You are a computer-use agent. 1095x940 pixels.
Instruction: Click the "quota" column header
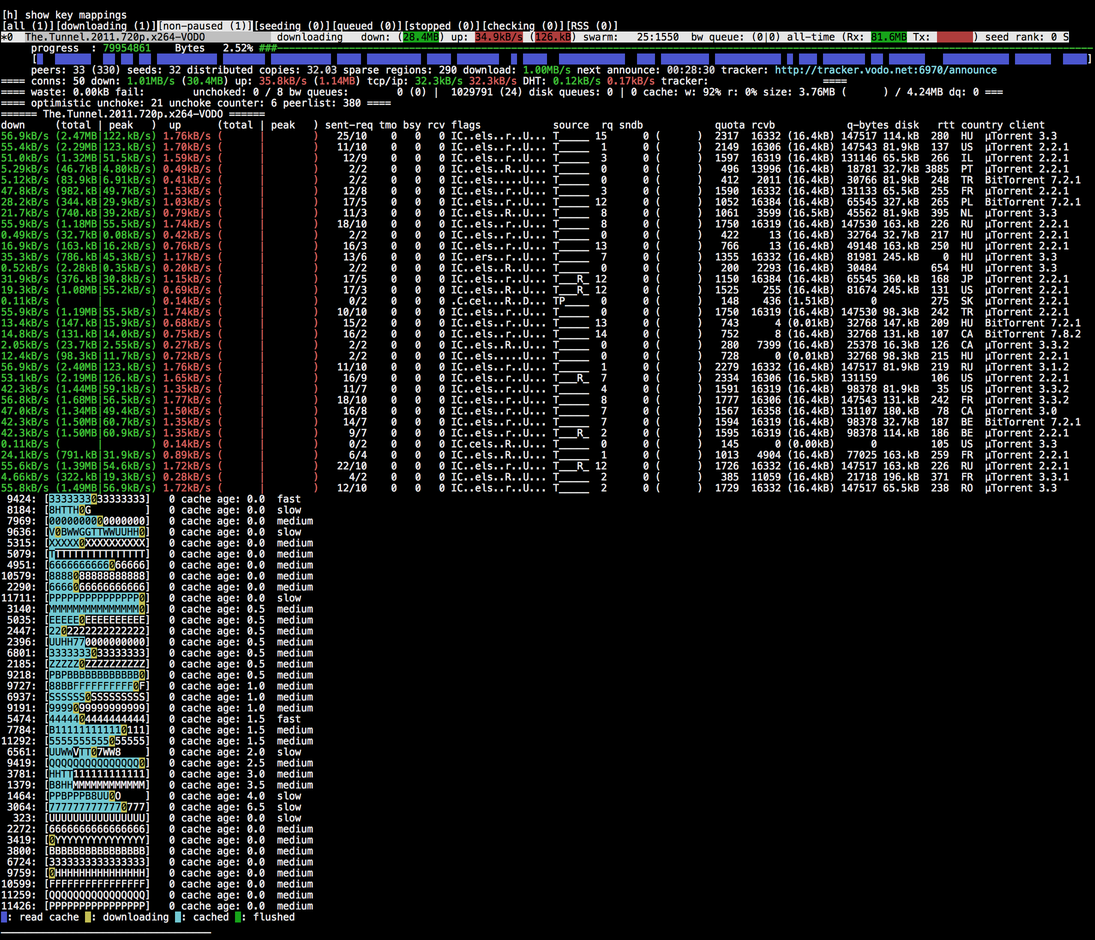pos(730,125)
